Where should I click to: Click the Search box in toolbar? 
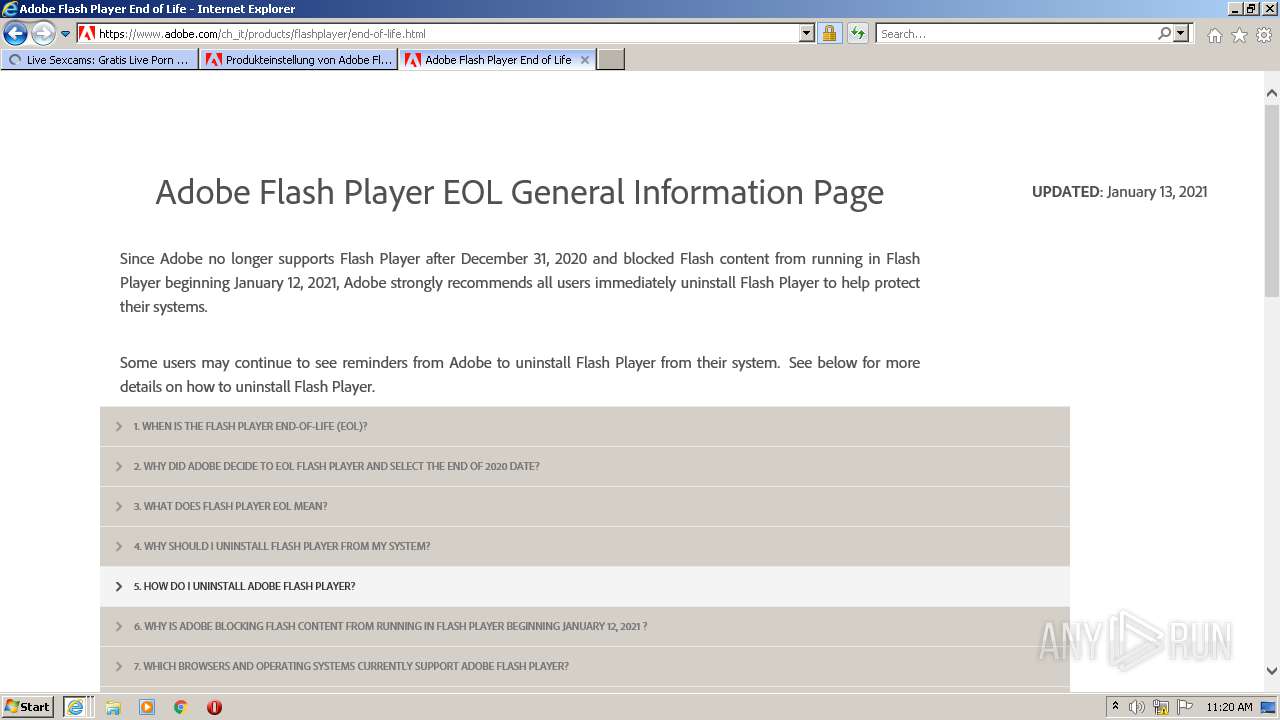click(1016, 33)
